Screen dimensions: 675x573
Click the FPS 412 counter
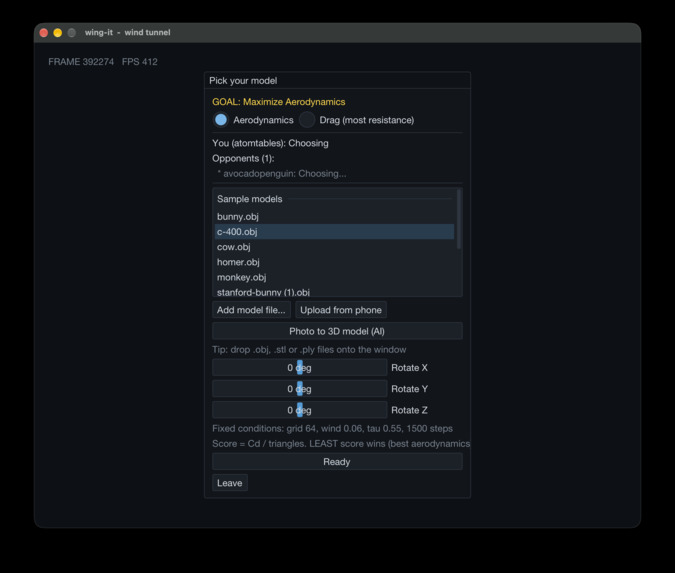pyautogui.click(x=139, y=62)
